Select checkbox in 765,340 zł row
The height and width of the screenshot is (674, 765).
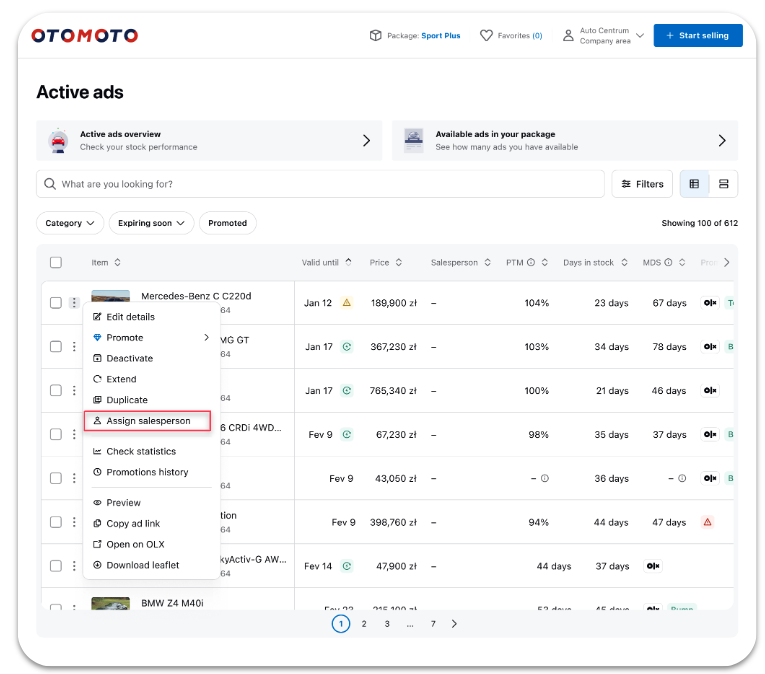point(56,390)
